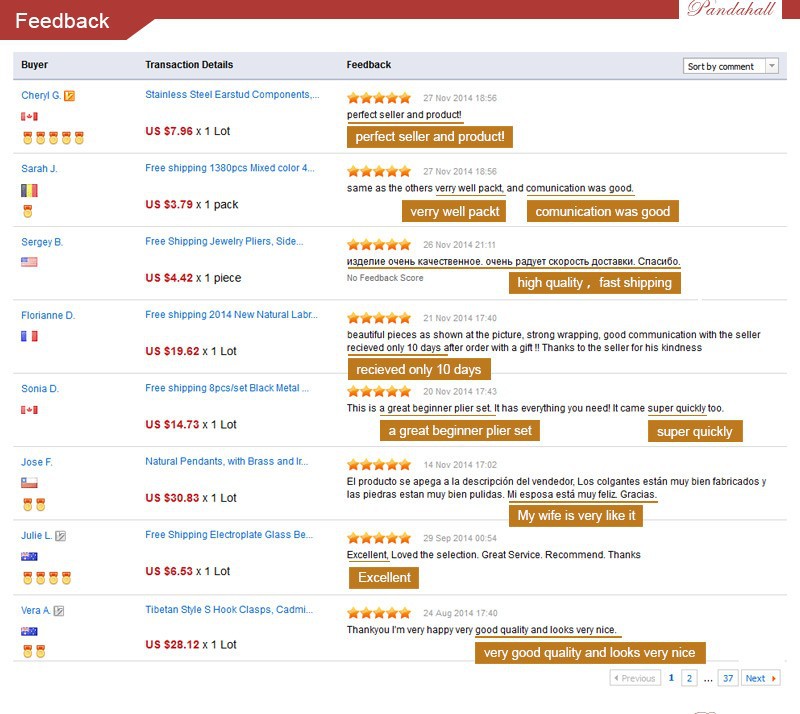Click the Feedback tab header
This screenshot has width=800, height=714.
(x=63, y=21)
